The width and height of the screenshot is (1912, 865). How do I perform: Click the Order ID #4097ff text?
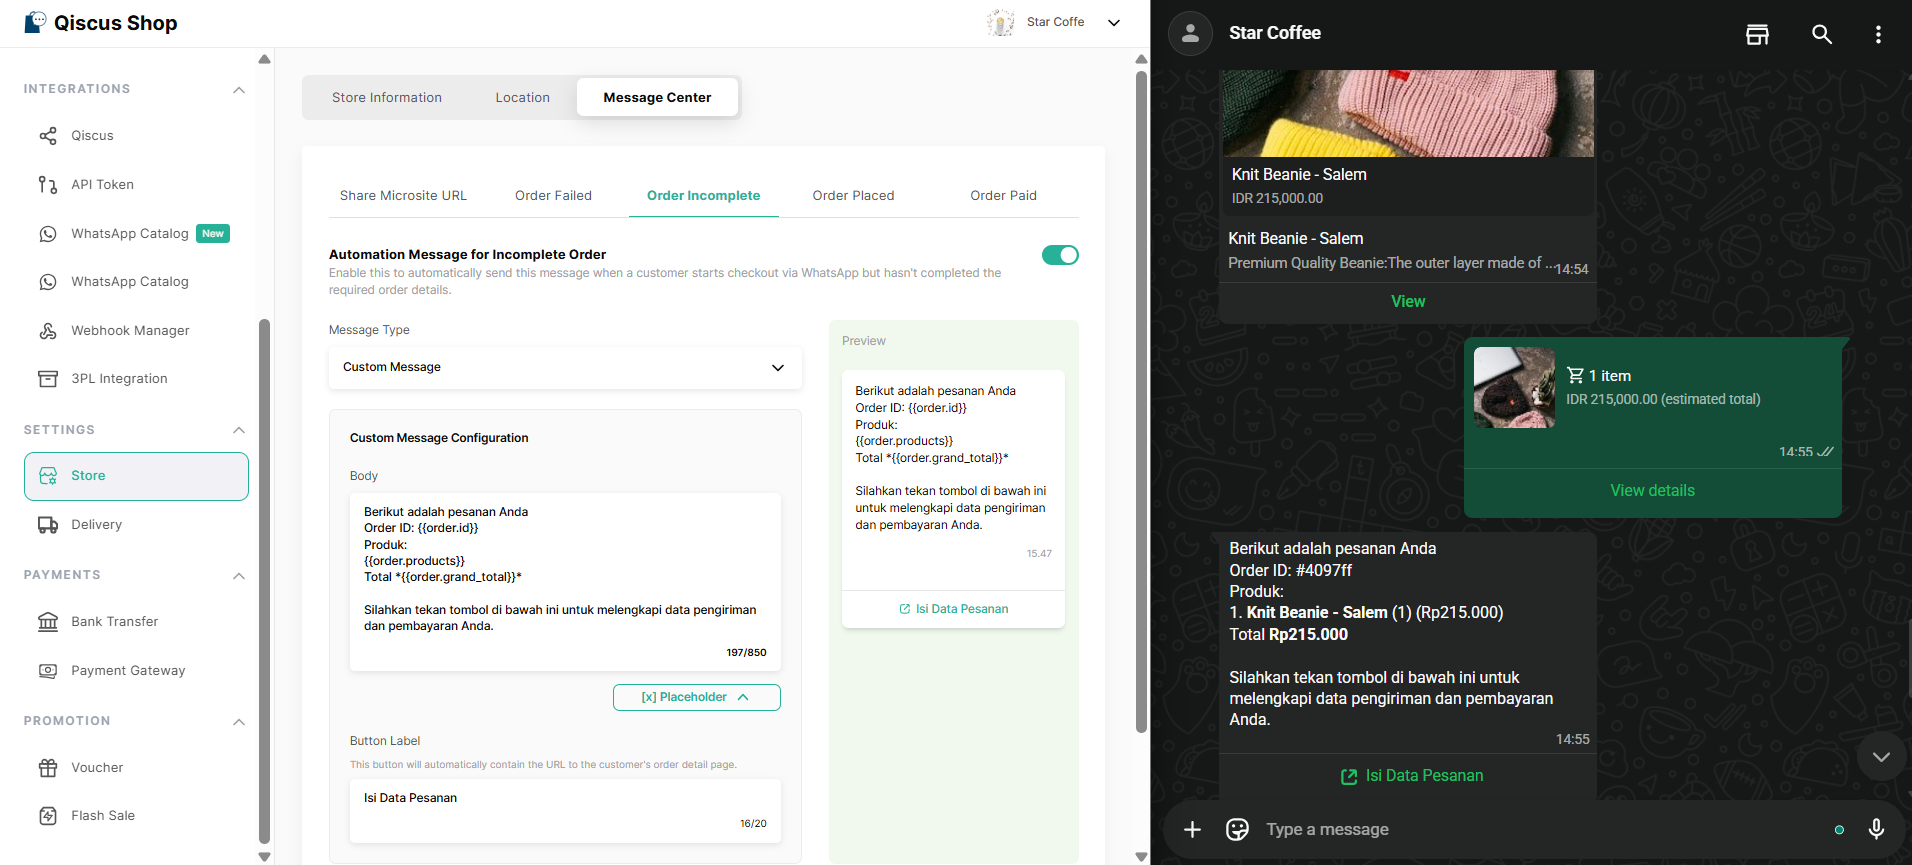1290,571
